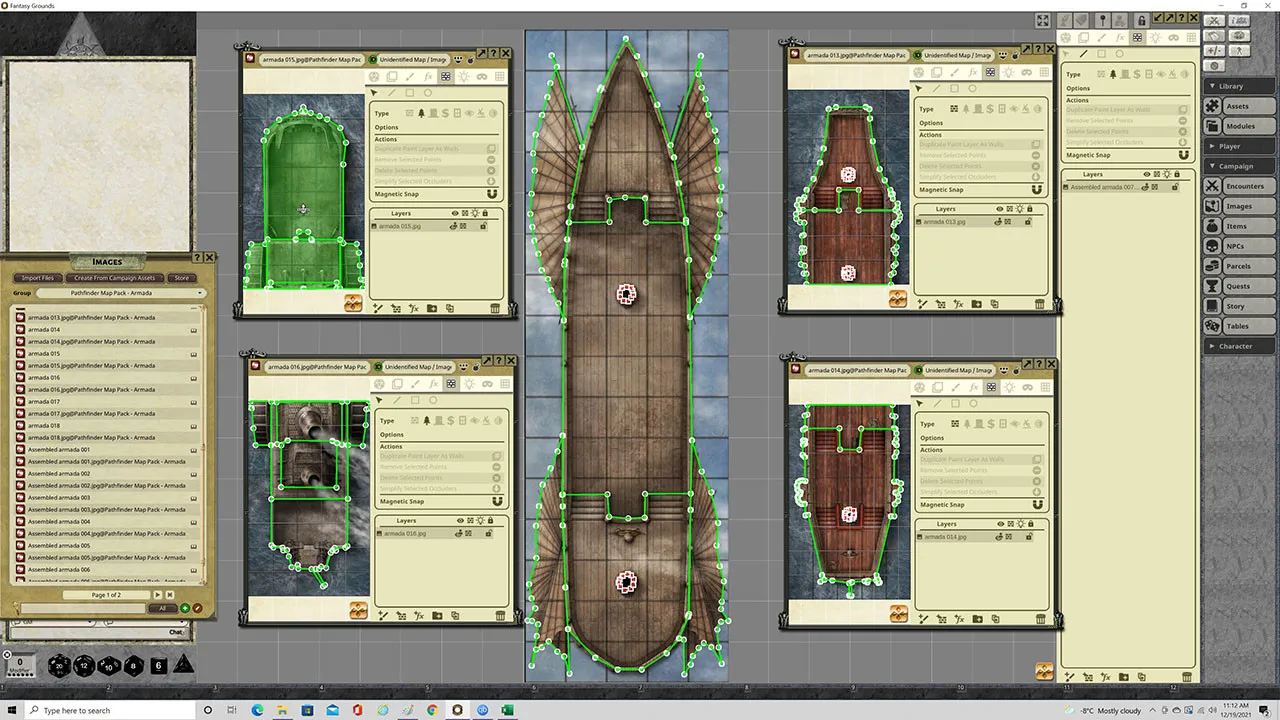The height and width of the screenshot is (720, 1280).
Task: Open 'Assembled armada 003' in Images list
Action: (x=59, y=497)
